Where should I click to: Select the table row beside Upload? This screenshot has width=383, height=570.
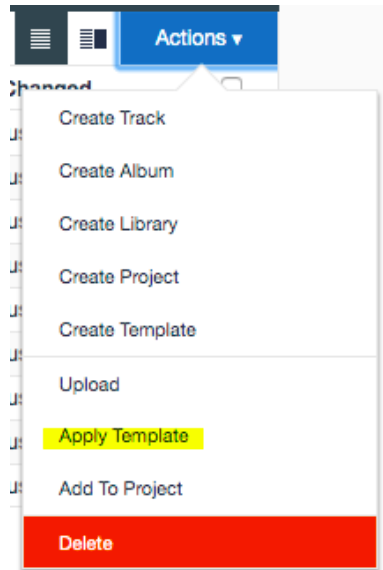[16, 399]
